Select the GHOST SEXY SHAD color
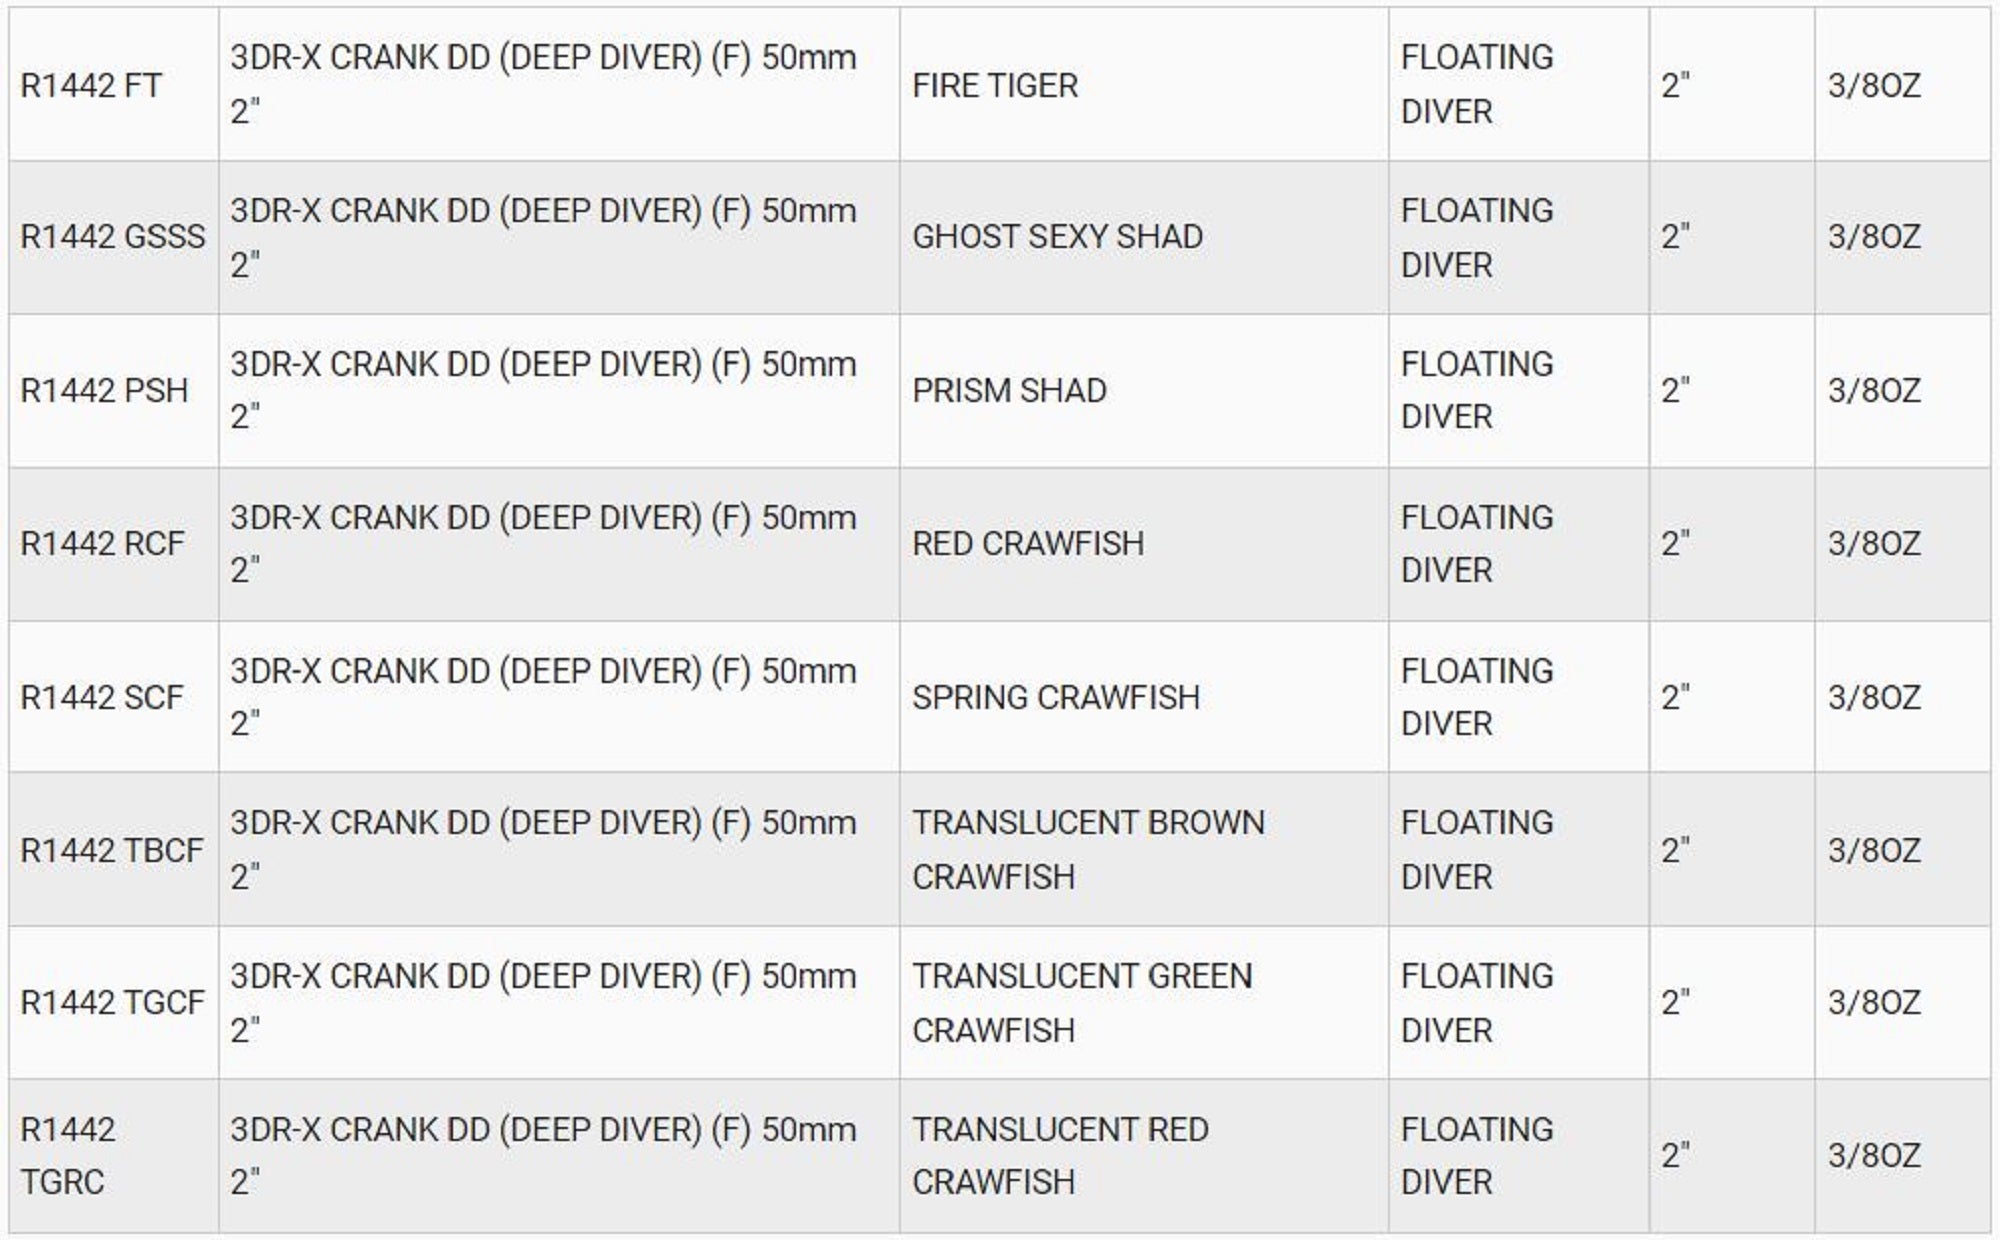Viewport: 2000px width, 1240px height. 1057,237
